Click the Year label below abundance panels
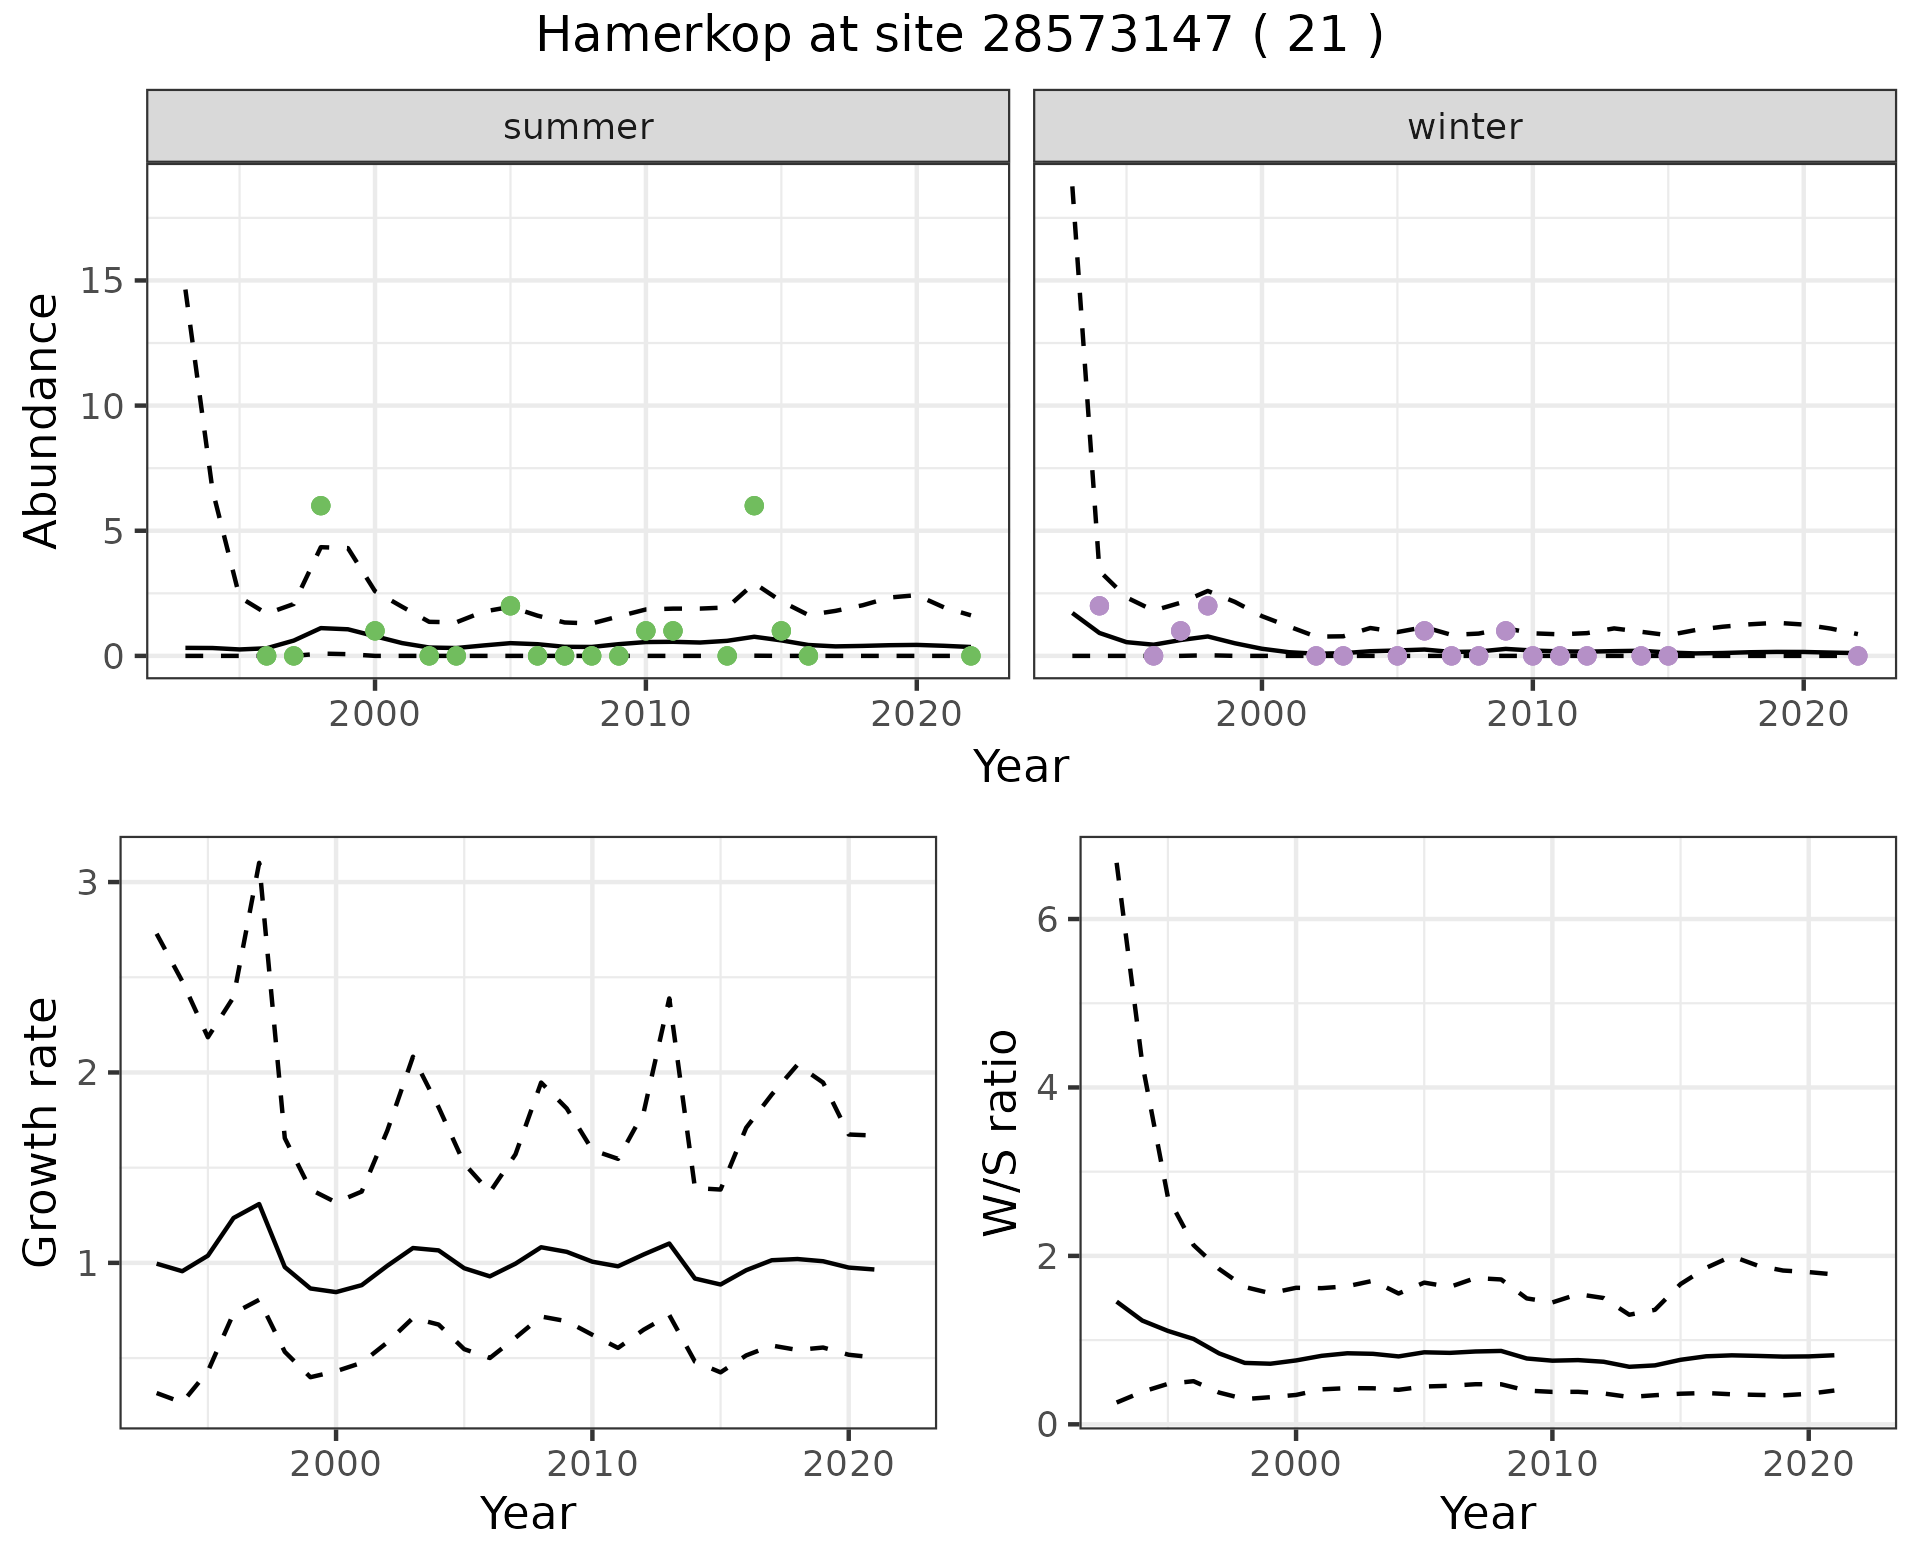The height and width of the screenshot is (1560, 1920). coord(1021,767)
